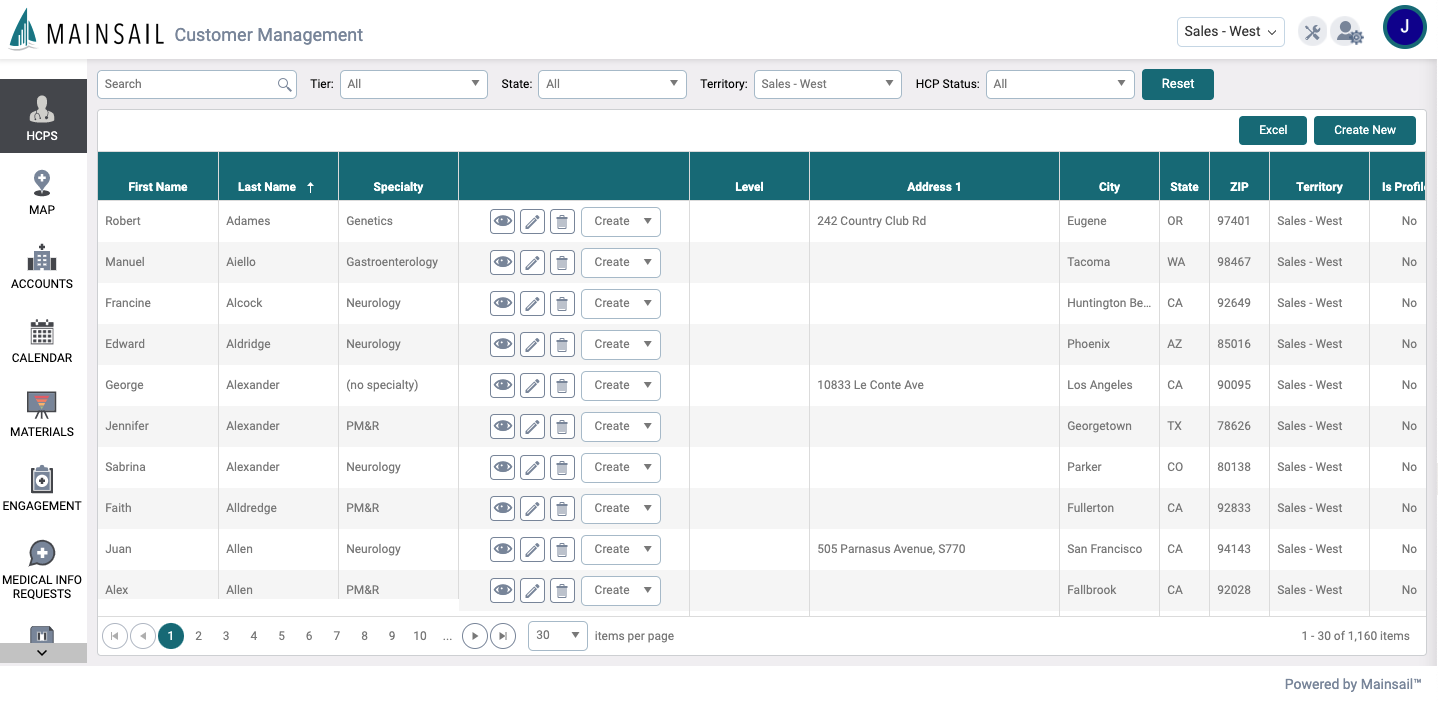Click the Search input field
Image resolution: width=1438 pixels, height=702 pixels.
(187, 84)
